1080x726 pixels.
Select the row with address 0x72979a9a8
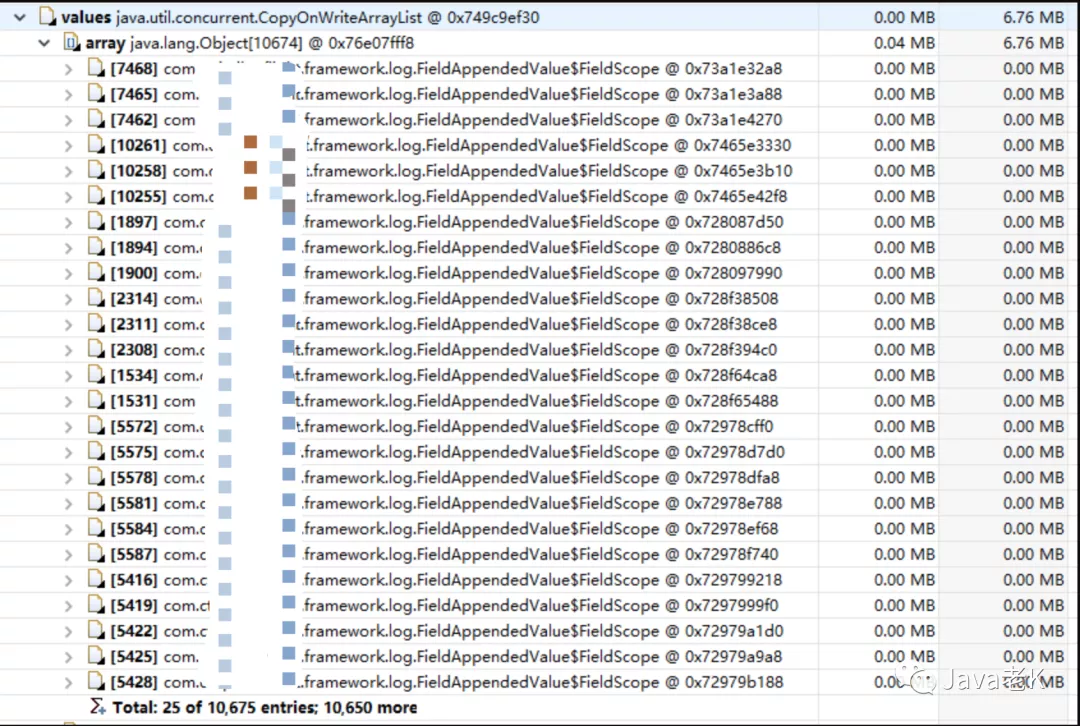(540, 657)
